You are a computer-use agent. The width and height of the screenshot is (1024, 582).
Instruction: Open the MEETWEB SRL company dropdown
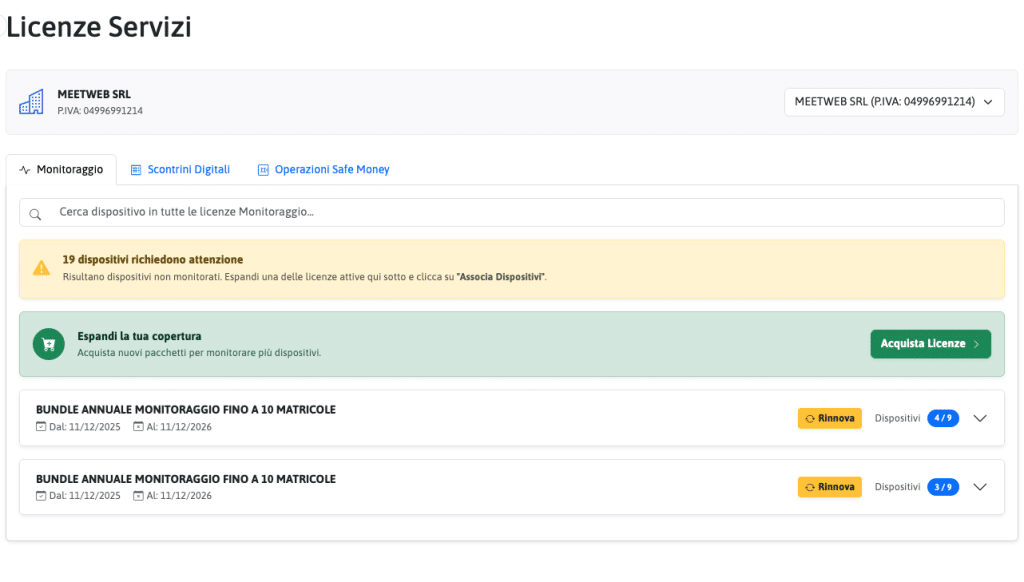893,102
